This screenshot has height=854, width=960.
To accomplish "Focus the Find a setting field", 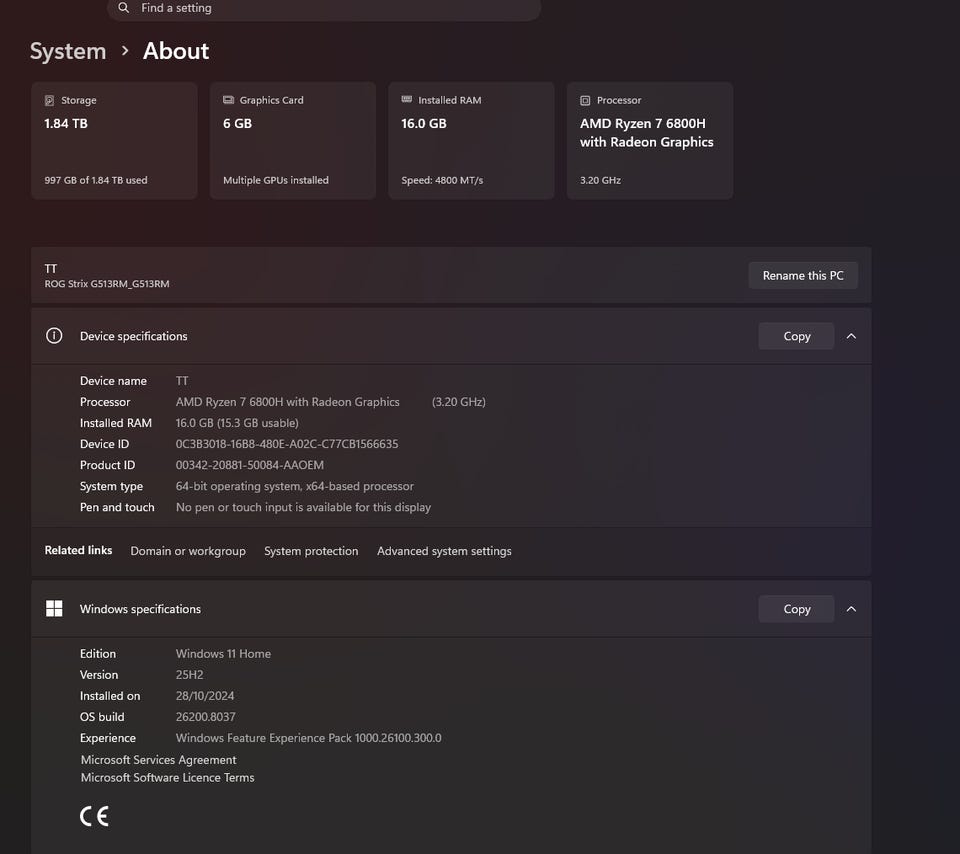I will tap(330, 8).
